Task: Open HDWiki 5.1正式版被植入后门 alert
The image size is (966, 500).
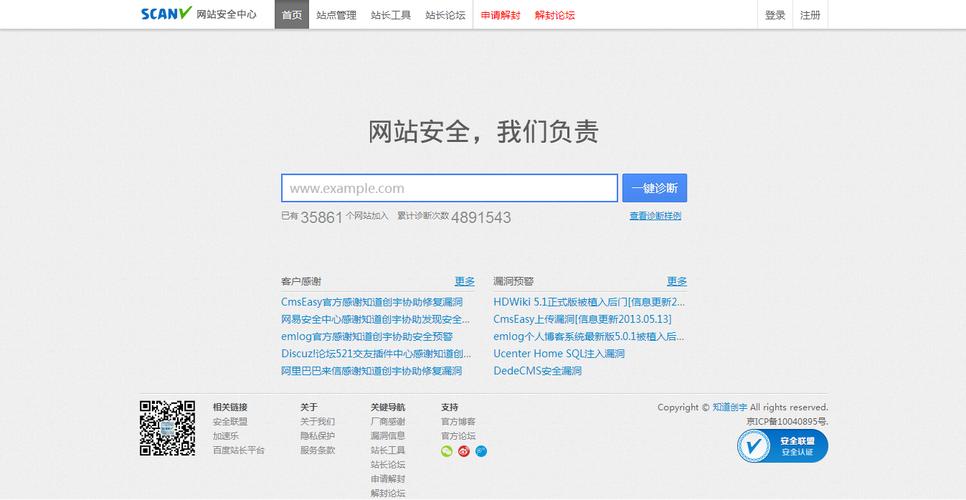Action: tap(589, 302)
